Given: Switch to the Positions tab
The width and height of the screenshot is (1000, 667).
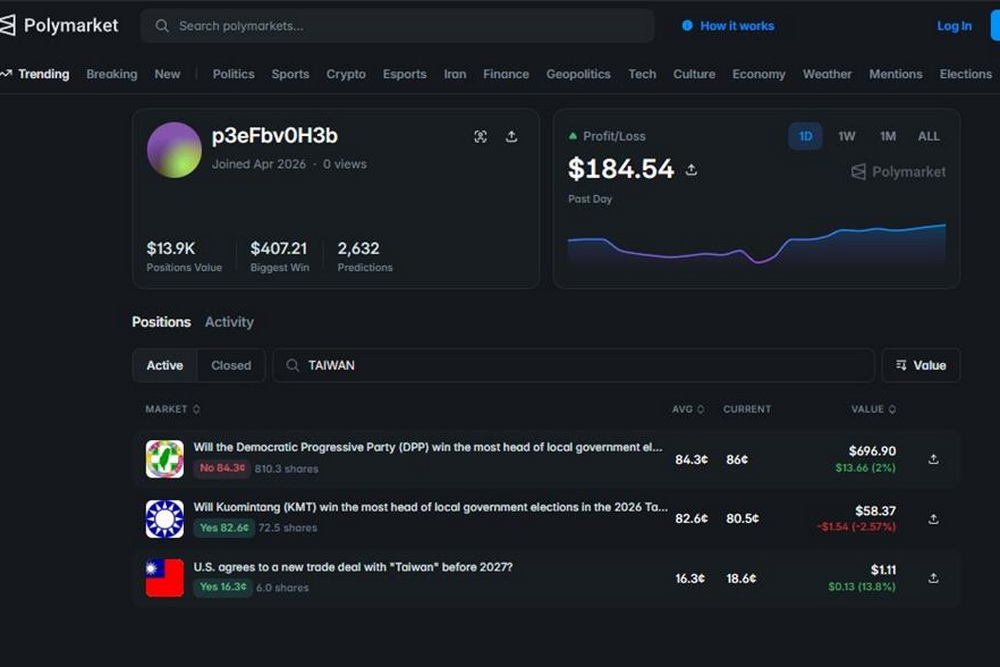Looking at the screenshot, I should (x=161, y=322).
